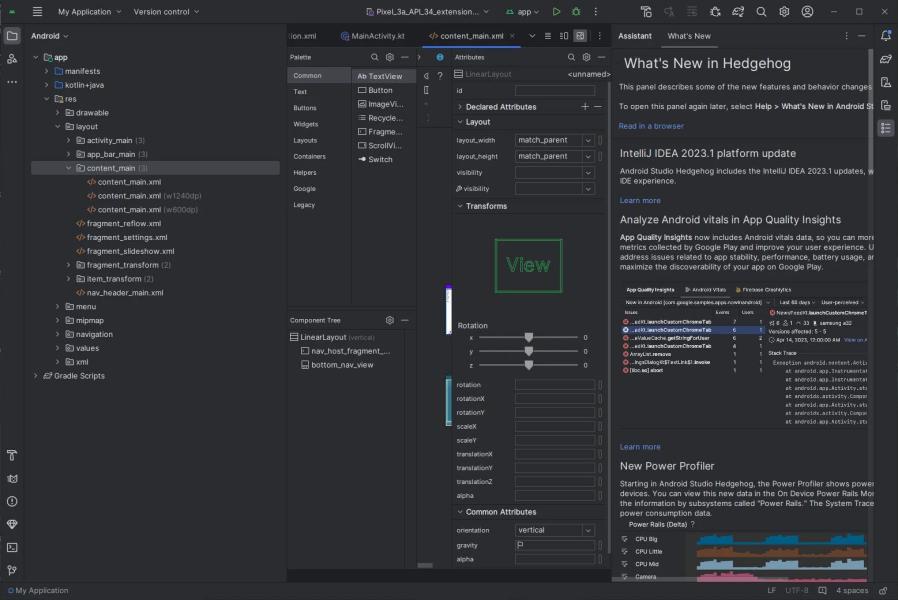
Task: Switch editor to Code view mode
Action: (x=548, y=35)
